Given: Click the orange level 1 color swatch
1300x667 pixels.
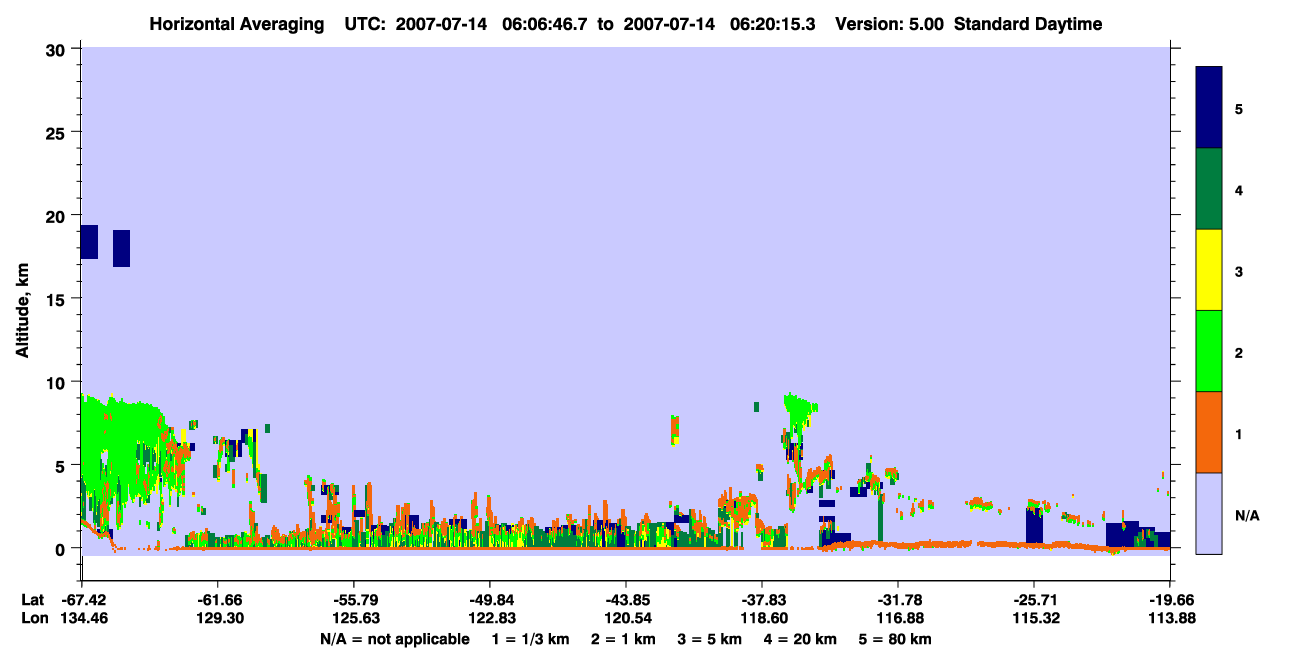Looking at the screenshot, I should (x=1209, y=432).
